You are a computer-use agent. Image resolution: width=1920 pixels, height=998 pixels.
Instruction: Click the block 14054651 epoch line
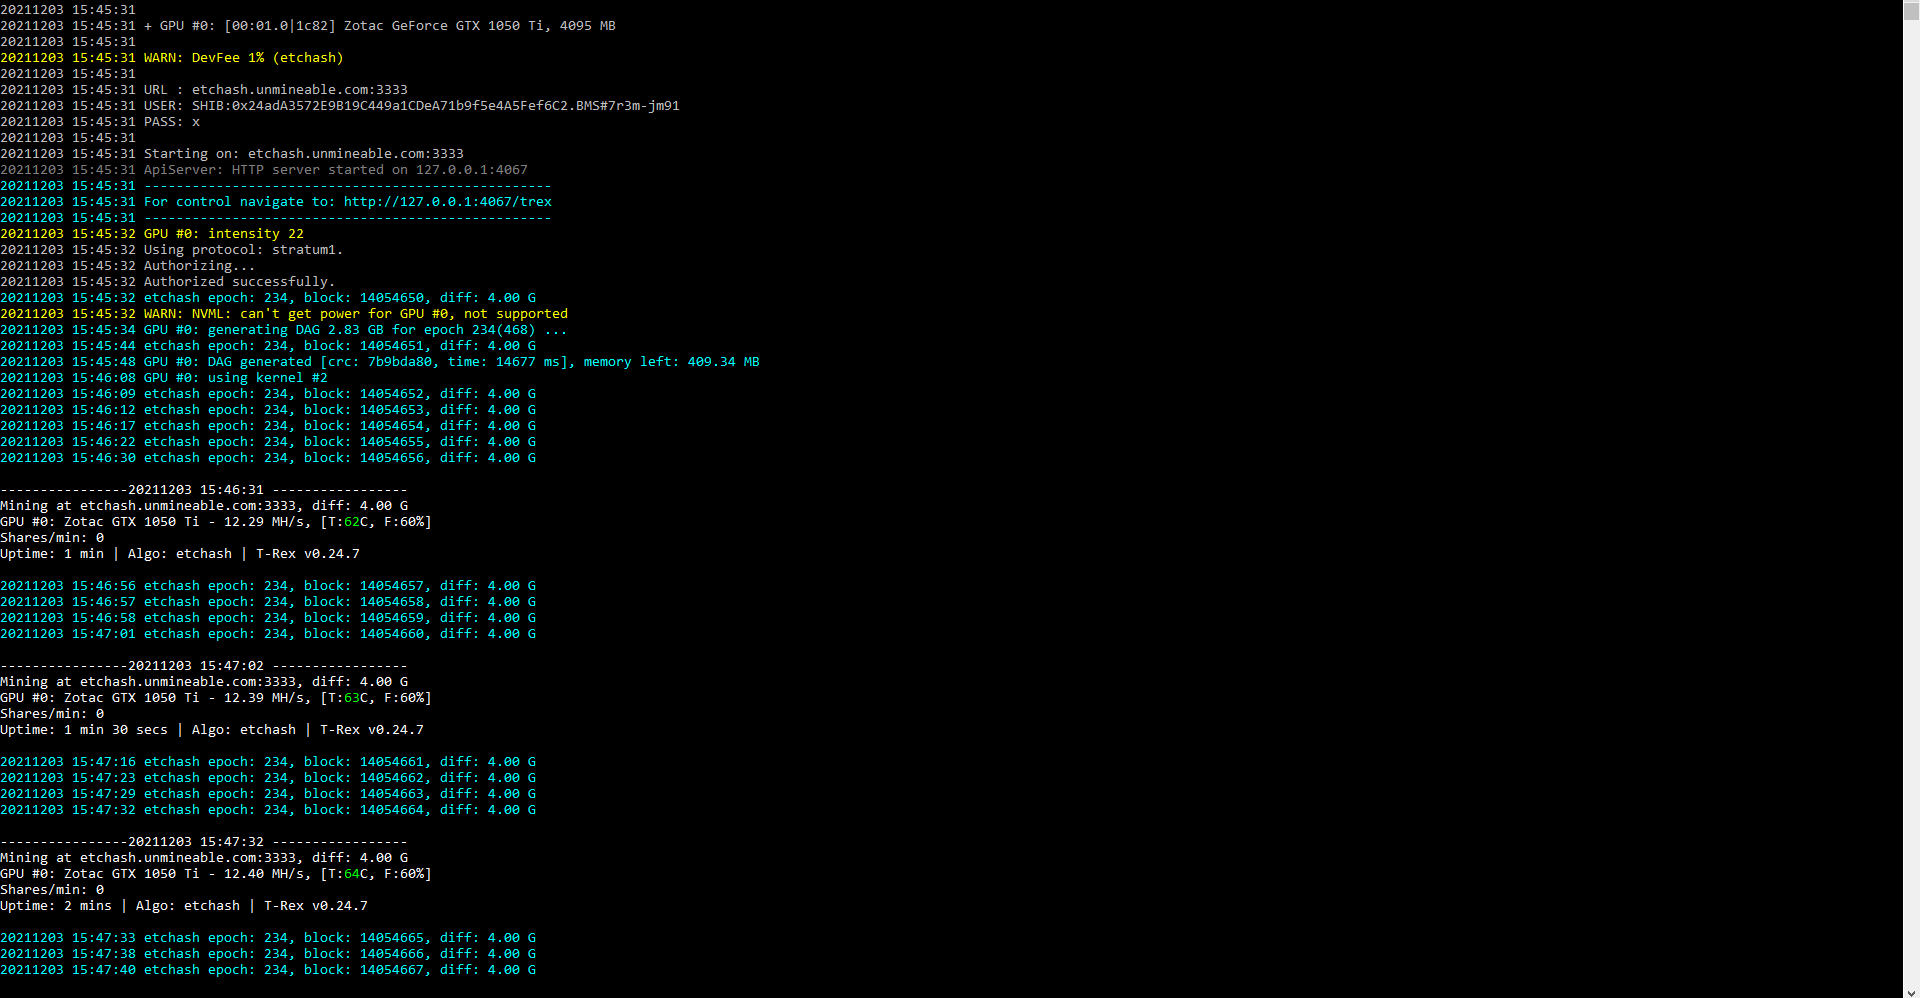click(268, 346)
